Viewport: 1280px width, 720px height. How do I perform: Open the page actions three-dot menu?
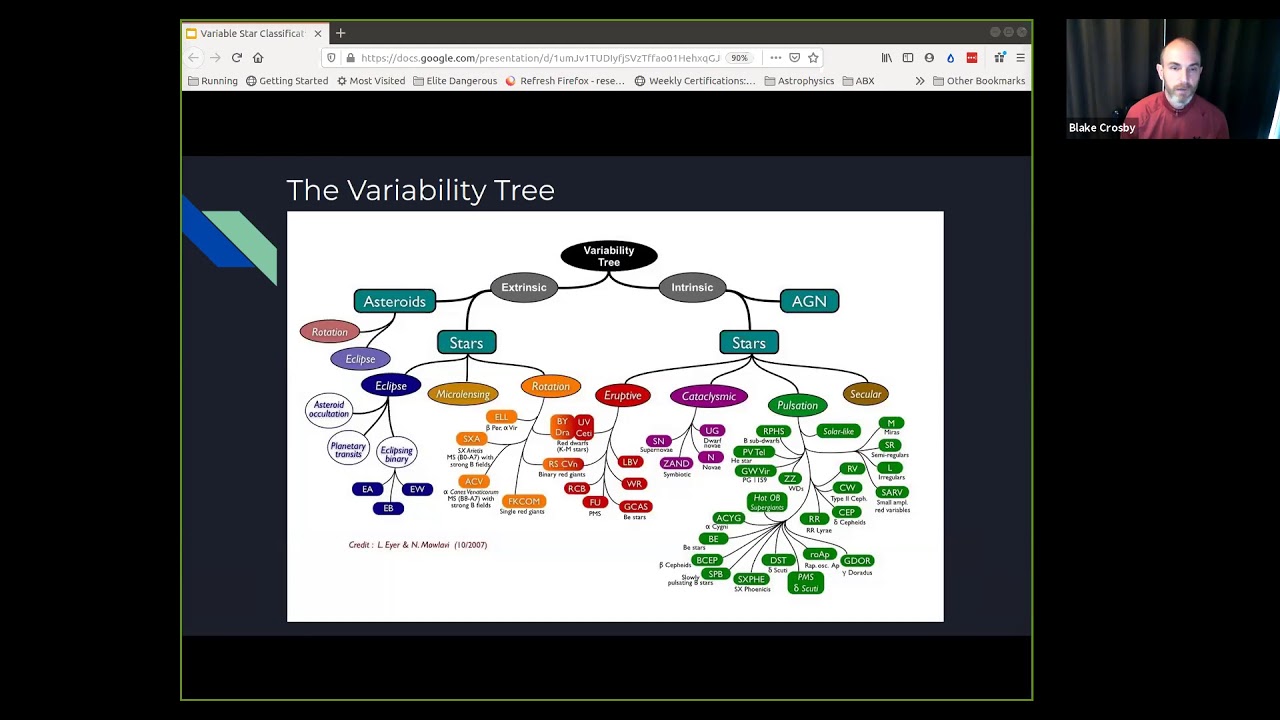point(775,58)
